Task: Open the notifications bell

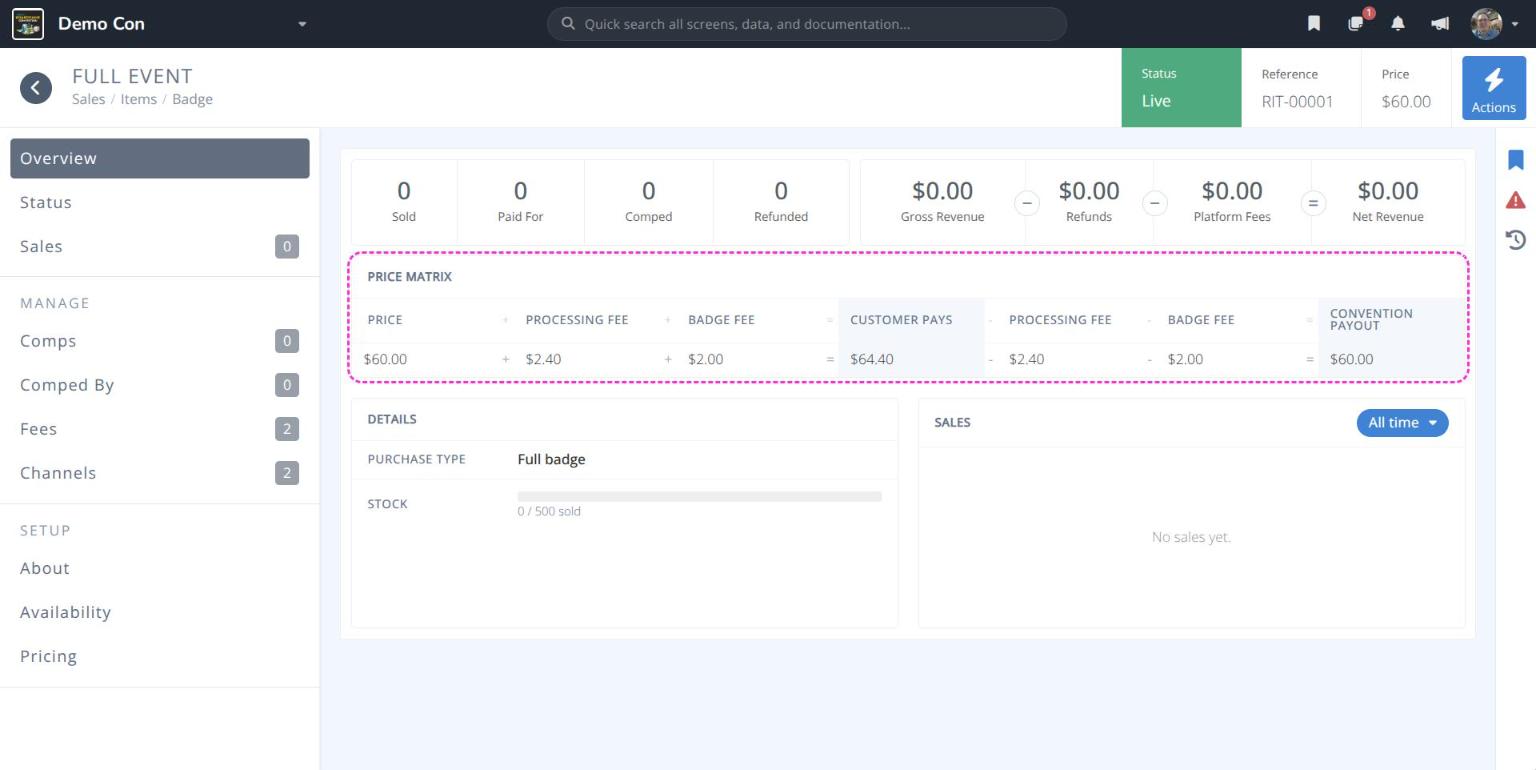Action: (1398, 24)
